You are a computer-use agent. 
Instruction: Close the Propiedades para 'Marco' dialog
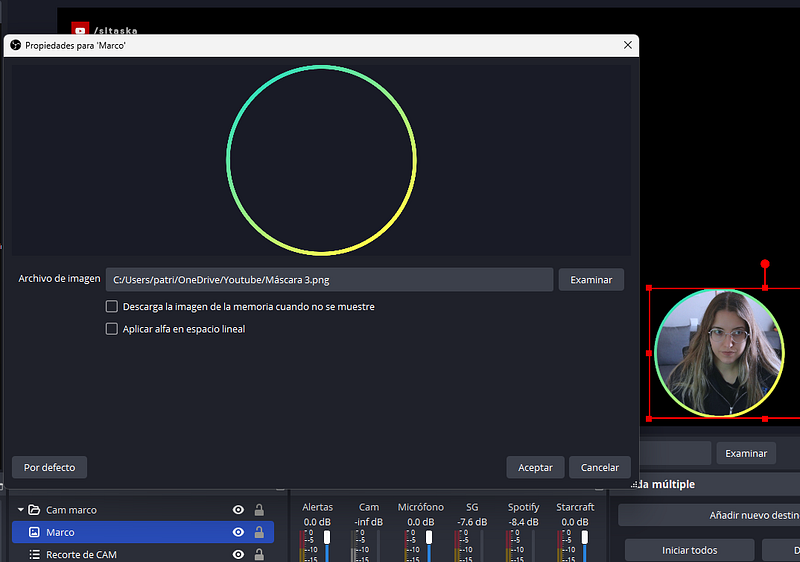(x=628, y=45)
